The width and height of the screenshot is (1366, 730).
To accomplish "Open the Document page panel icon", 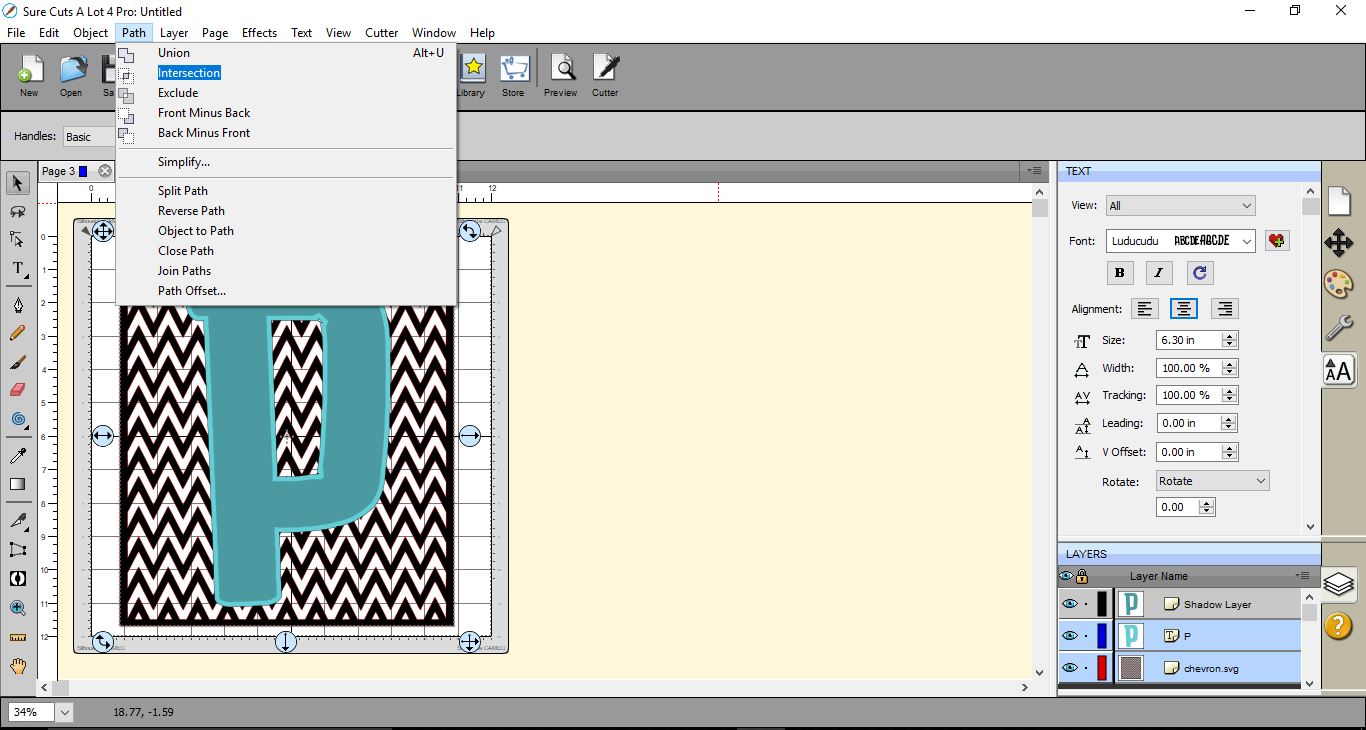I will [1339, 200].
